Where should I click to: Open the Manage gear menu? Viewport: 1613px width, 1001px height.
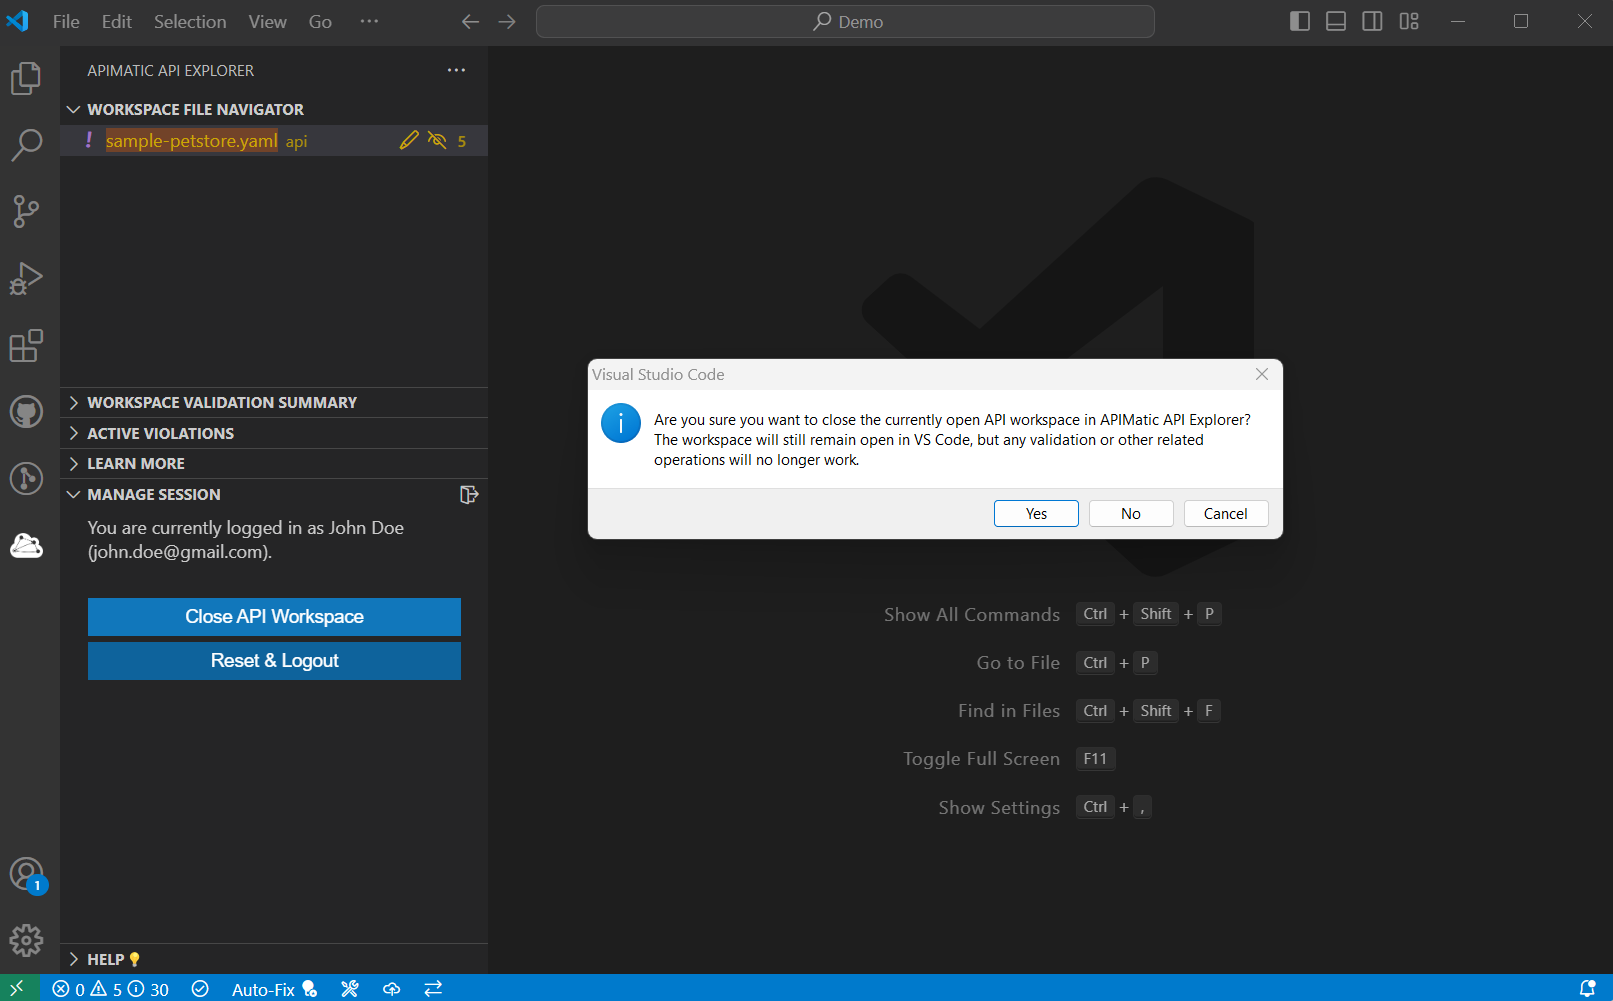(x=26, y=940)
